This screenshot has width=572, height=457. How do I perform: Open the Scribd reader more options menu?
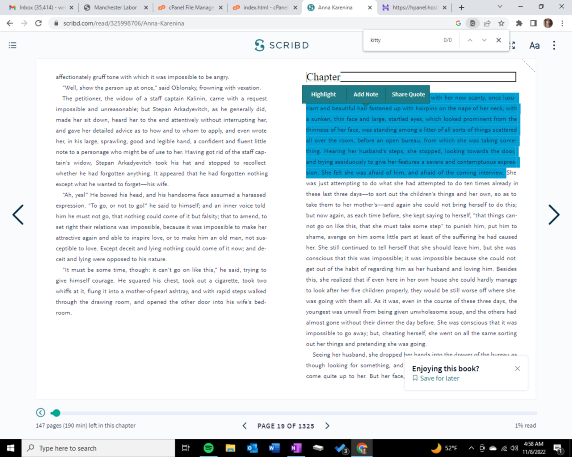[x=554, y=46]
